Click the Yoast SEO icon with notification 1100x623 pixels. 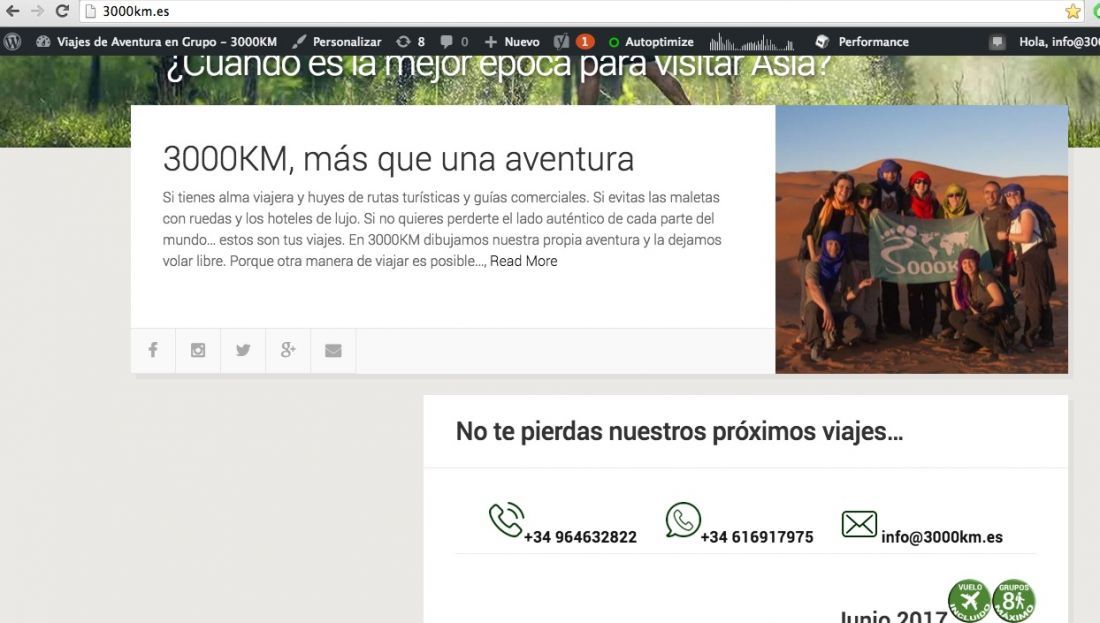pos(573,41)
